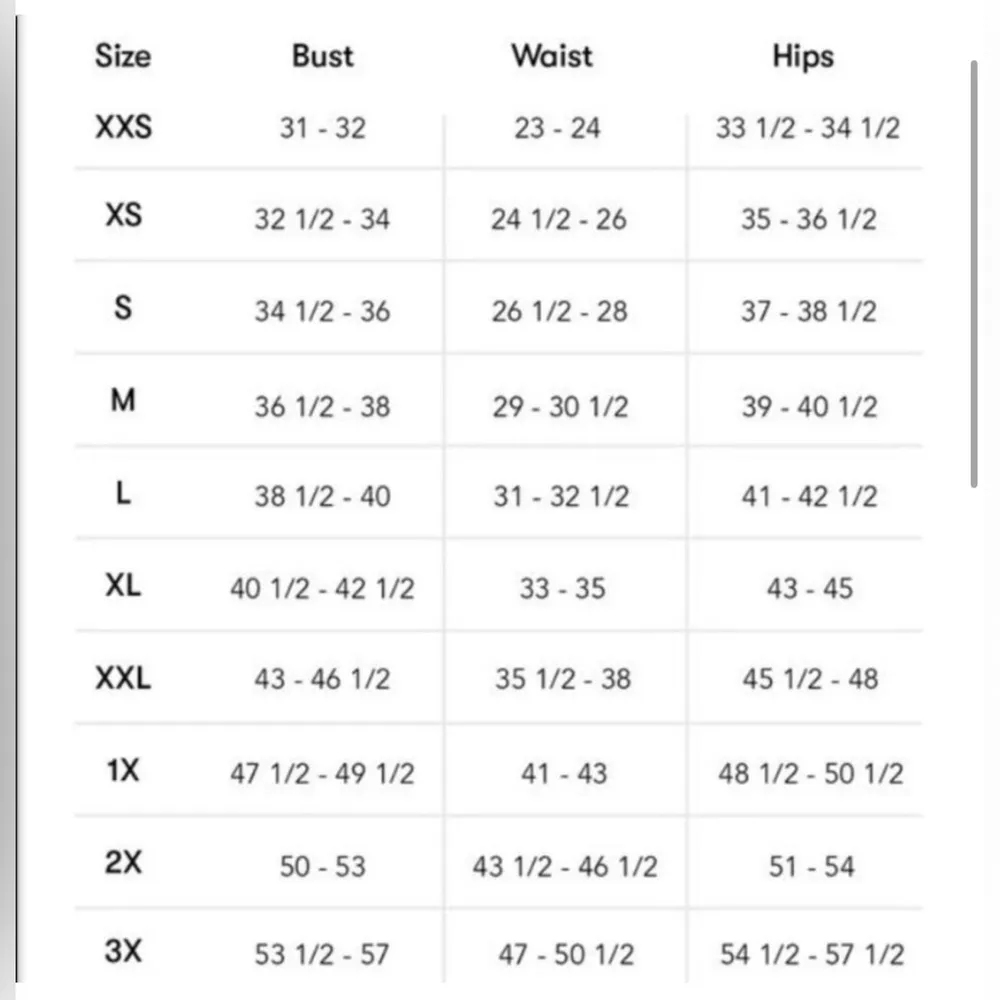Select the XL size row label
This screenshot has height=1000, width=1000.
click(x=123, y=586)
